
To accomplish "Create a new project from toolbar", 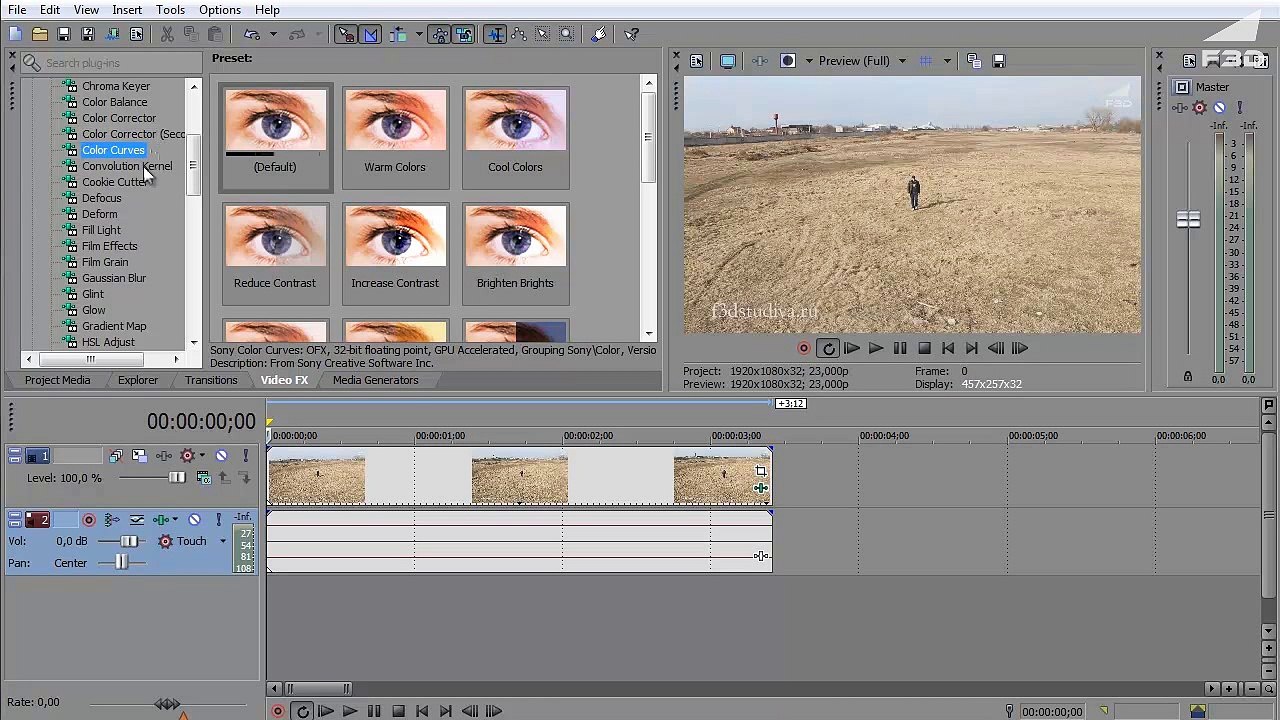I will click(x=15, y=34).
